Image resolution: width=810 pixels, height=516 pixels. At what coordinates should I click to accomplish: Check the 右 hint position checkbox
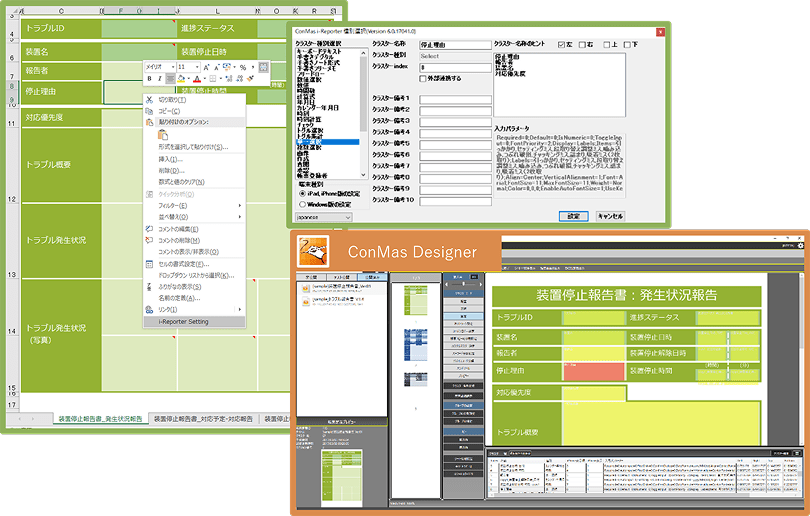(582, 45)
